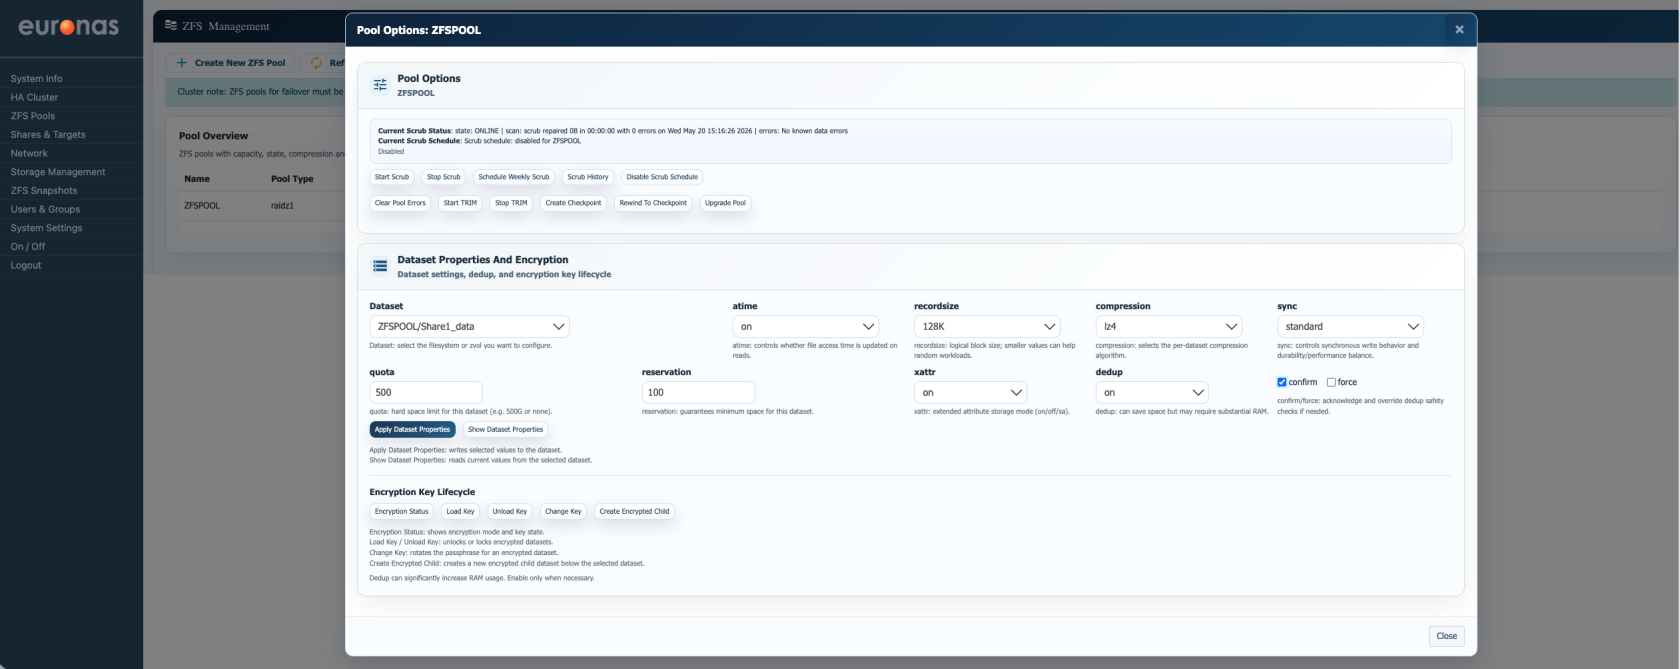Click raidz1 pool type cell

click(x=282, y=205)
